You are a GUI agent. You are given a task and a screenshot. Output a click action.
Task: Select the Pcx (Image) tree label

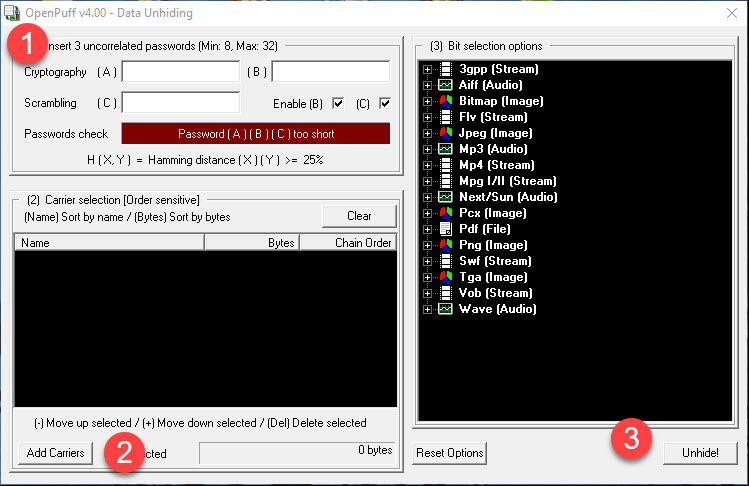point(492,213)
